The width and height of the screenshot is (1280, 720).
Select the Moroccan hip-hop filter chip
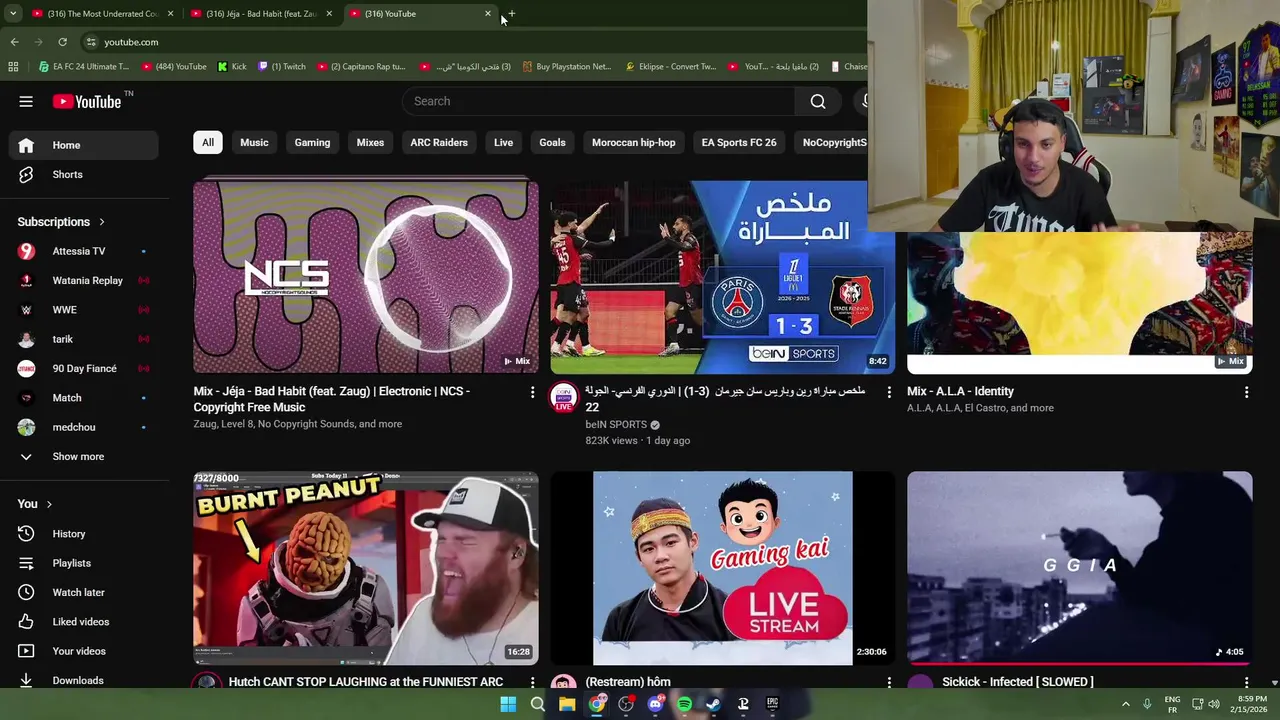[x=633, y=142]
